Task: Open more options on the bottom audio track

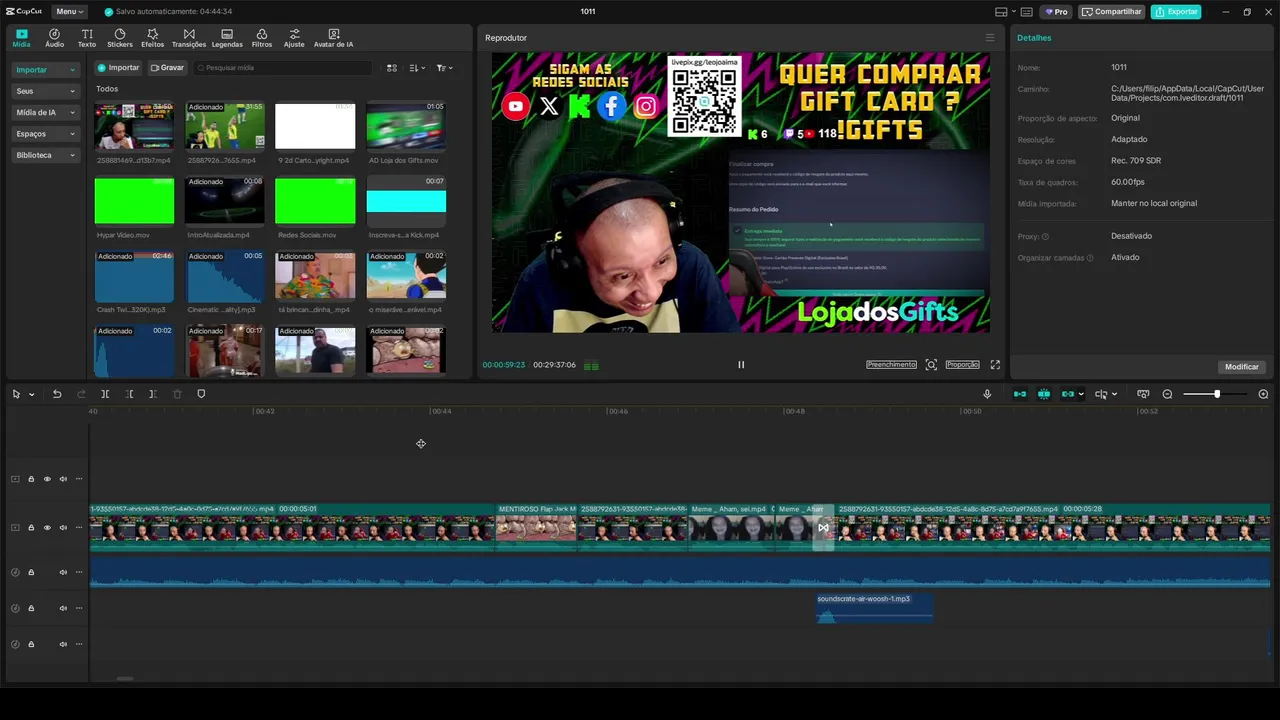Action: [x=79, y=644]
